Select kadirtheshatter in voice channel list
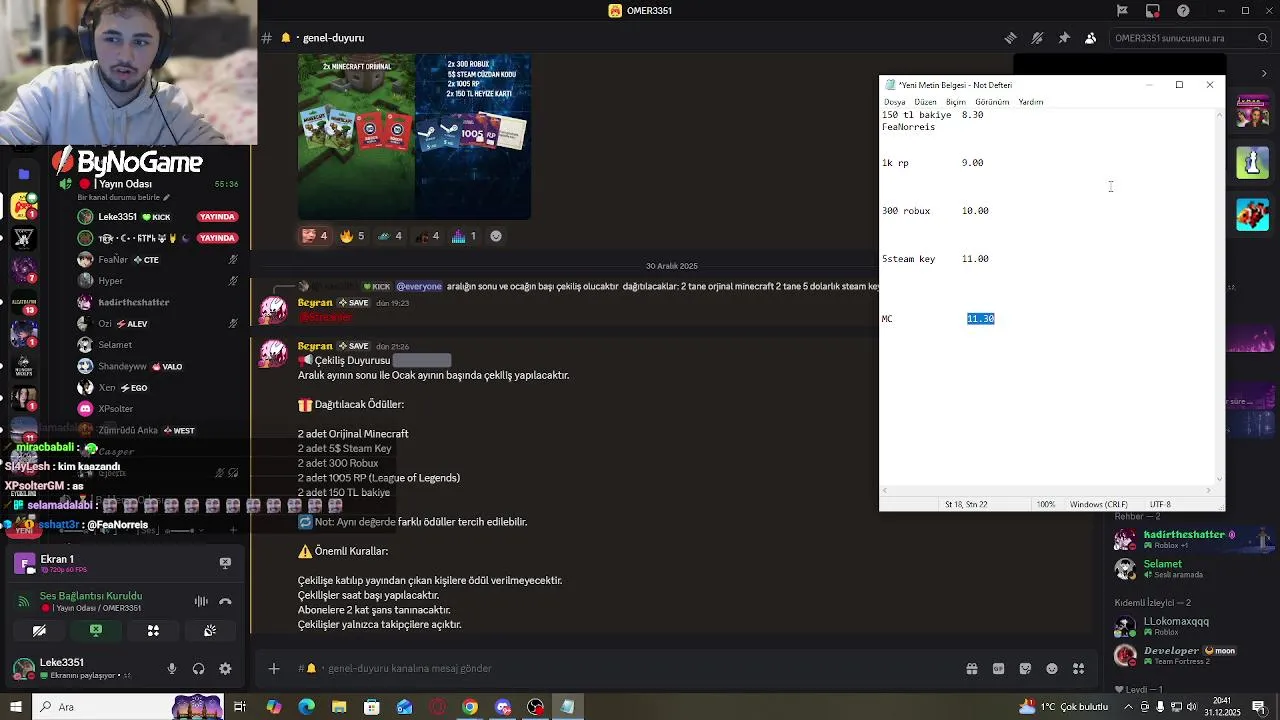 coord(160,302)
